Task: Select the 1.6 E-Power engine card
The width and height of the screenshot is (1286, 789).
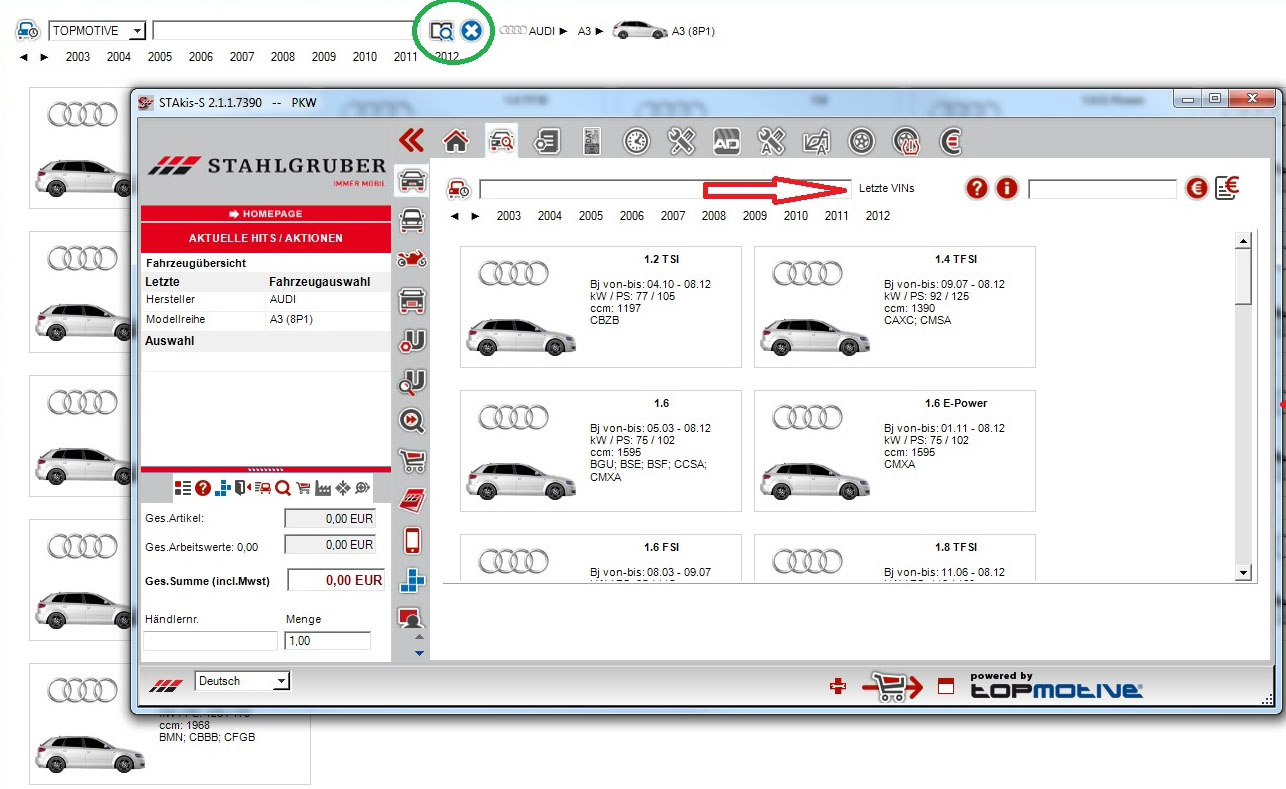Action: point(895,451)
